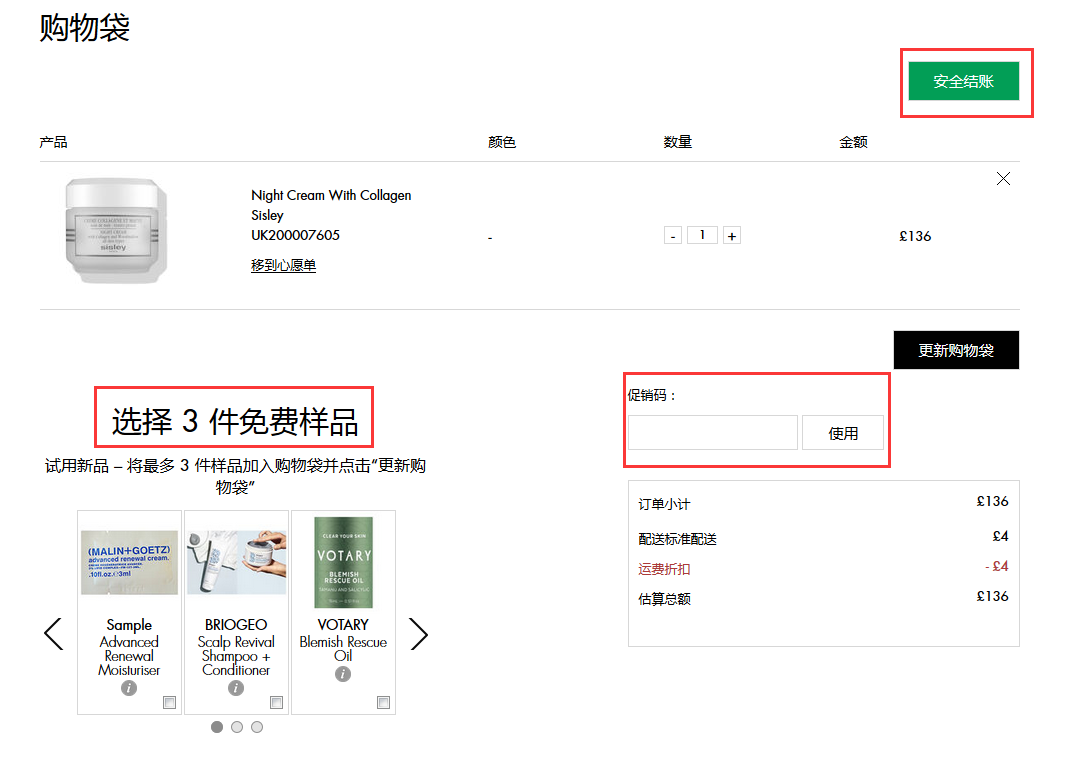
Task: Open info icon for Advanced Renewal Moisturiser
Action: point(128,688)
